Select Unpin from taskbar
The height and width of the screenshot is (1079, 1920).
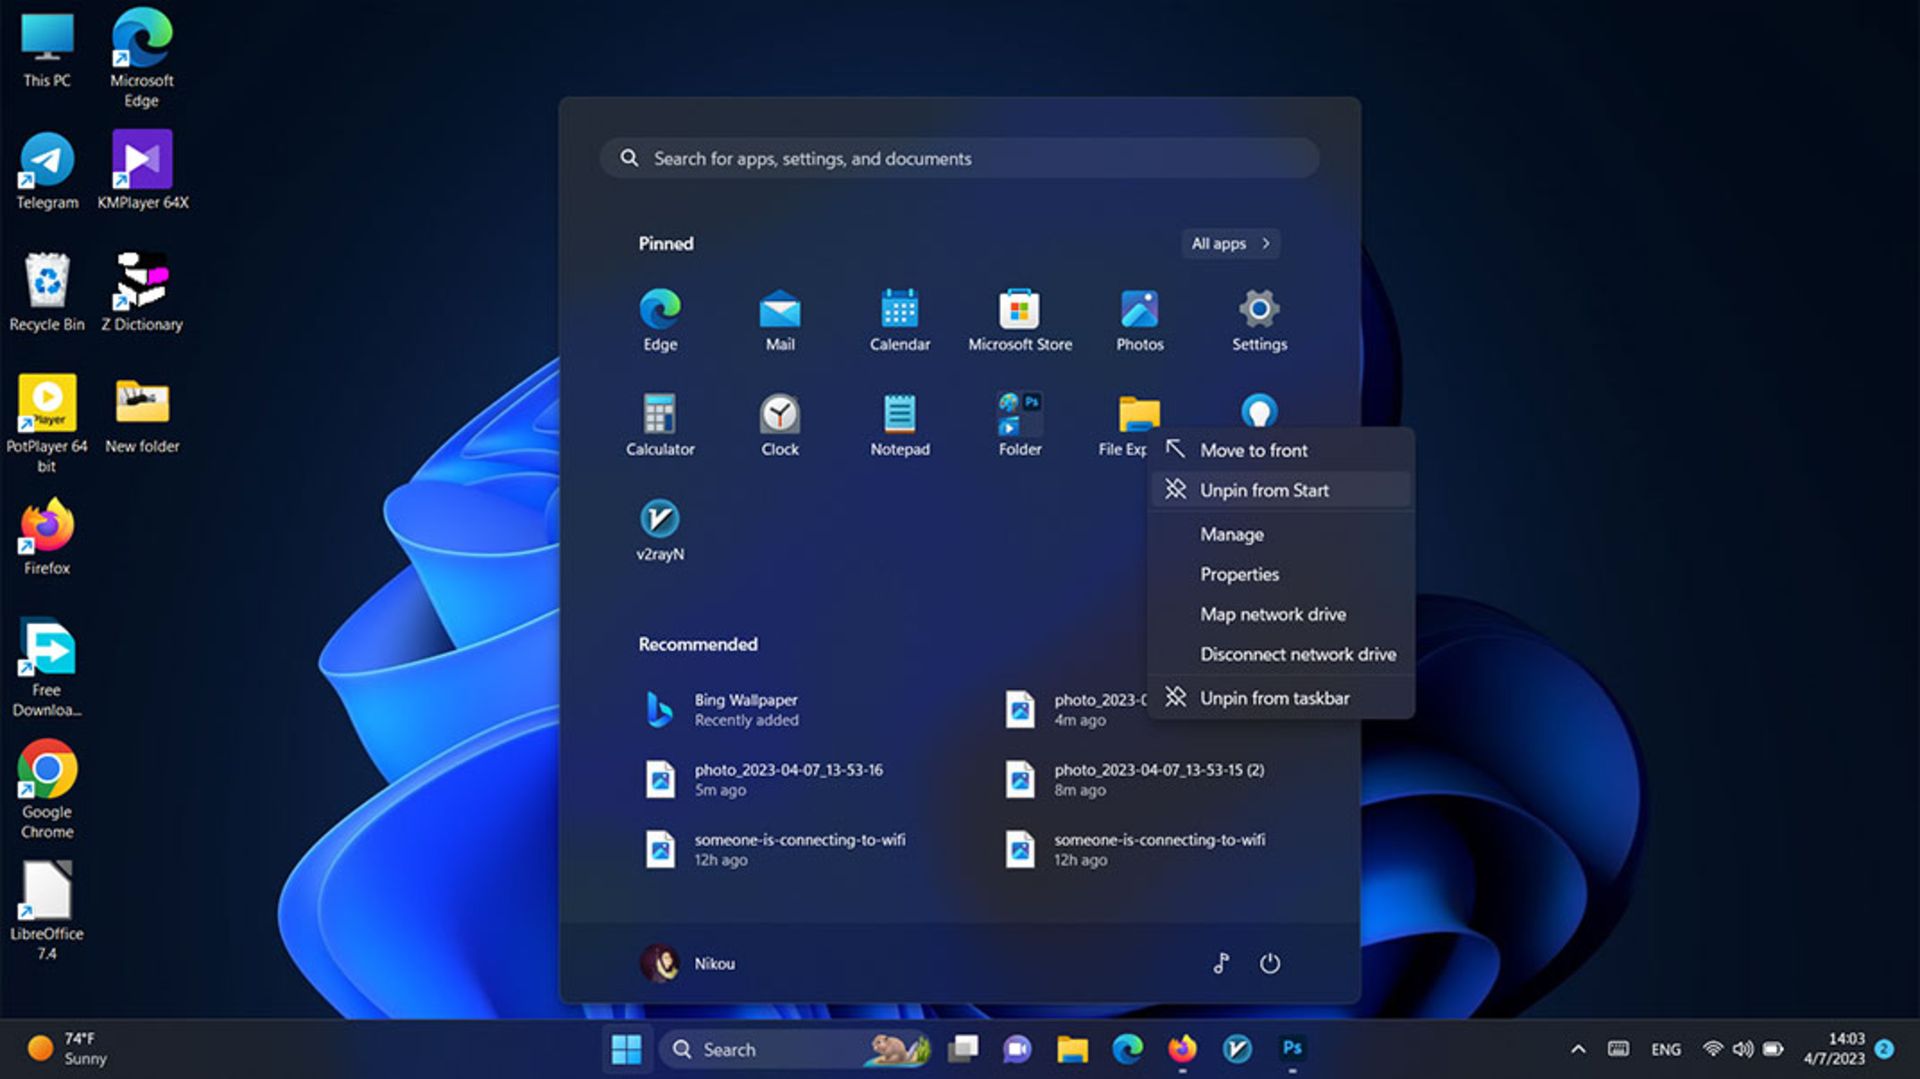pos(1274,698)
